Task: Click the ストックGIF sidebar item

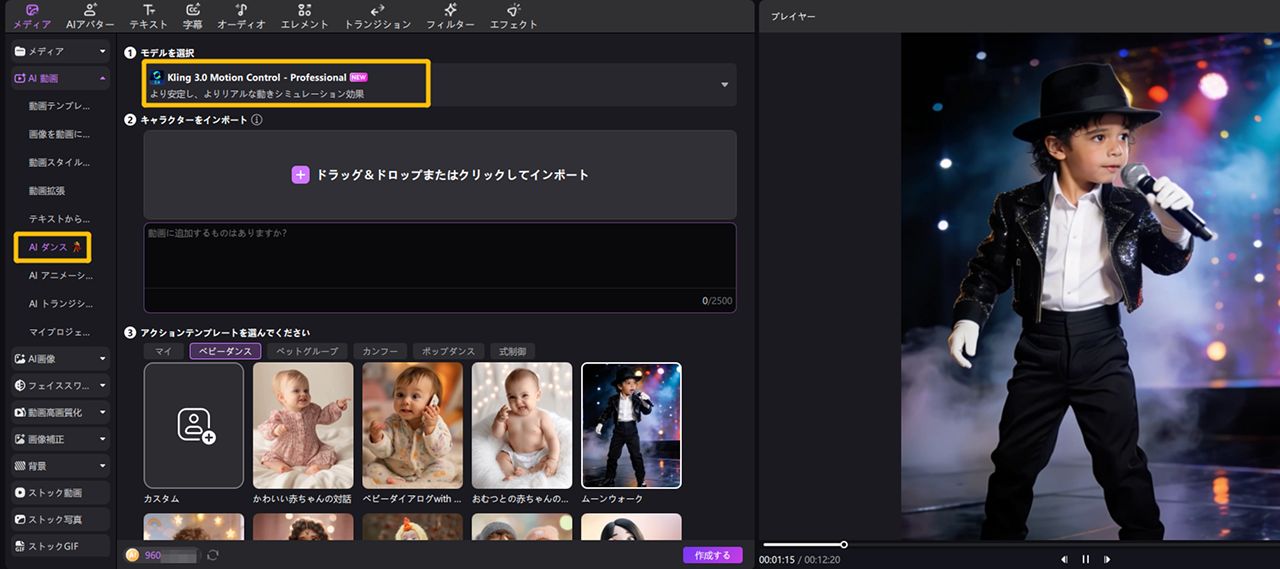Action: [x=61, y=547]
